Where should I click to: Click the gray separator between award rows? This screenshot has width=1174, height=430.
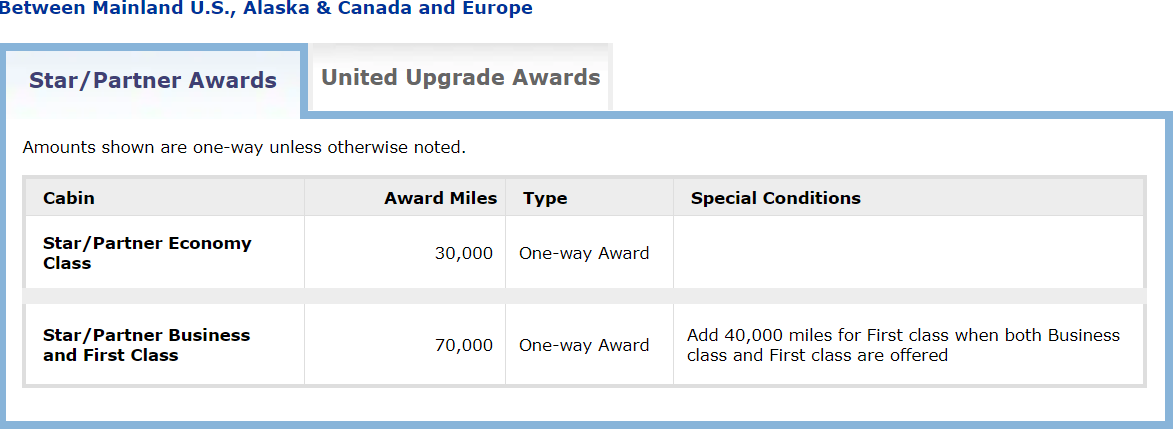(x=584, y=296)
